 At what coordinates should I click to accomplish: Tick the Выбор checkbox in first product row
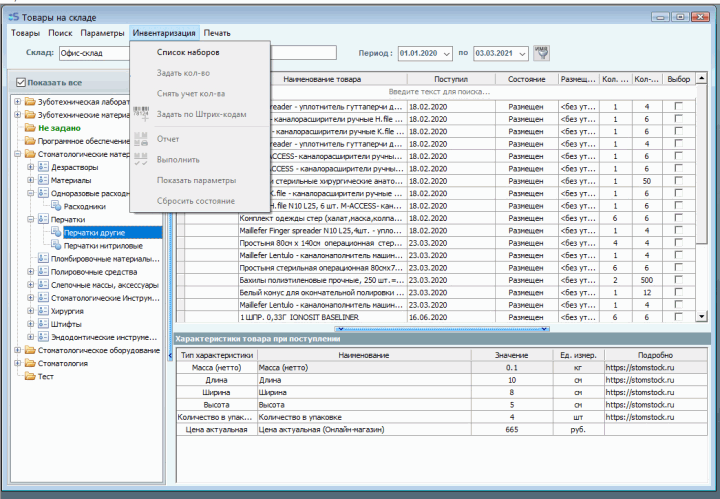click(679, 105)
